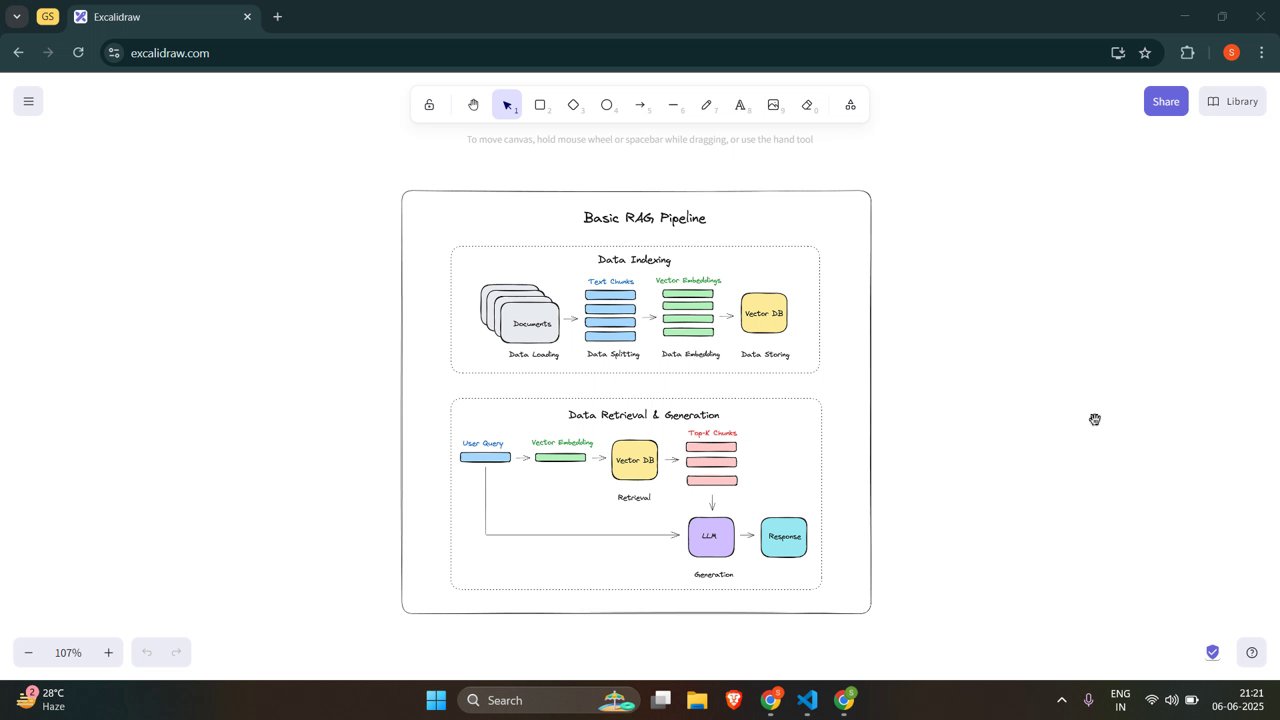The height and width of the screenshot is (720, 1280).
Task: Select the Diamond tool
Action: (x=574, y=105)
